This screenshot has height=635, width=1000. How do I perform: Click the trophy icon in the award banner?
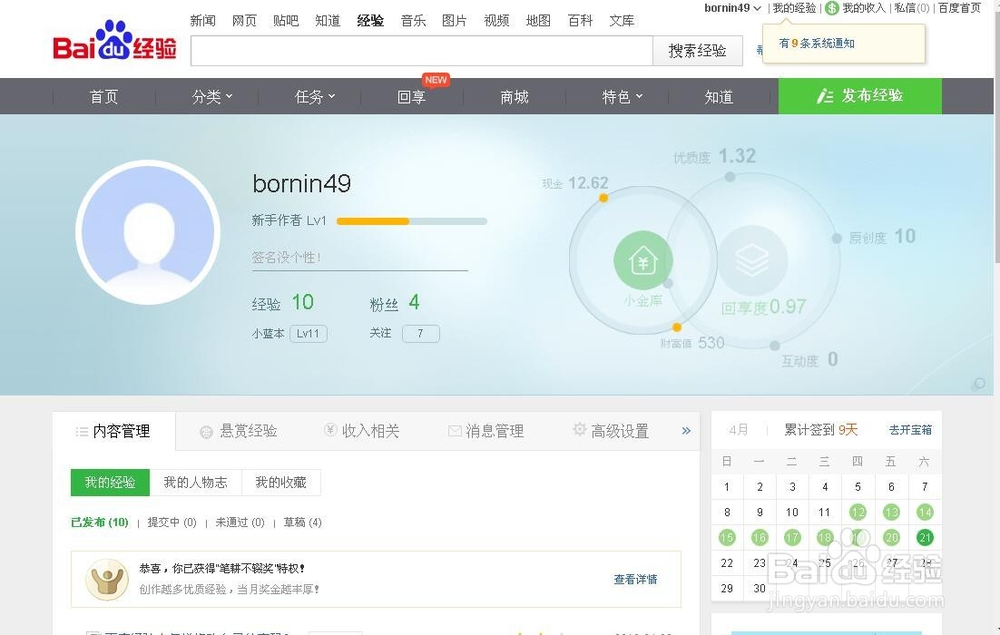point(108,577)
